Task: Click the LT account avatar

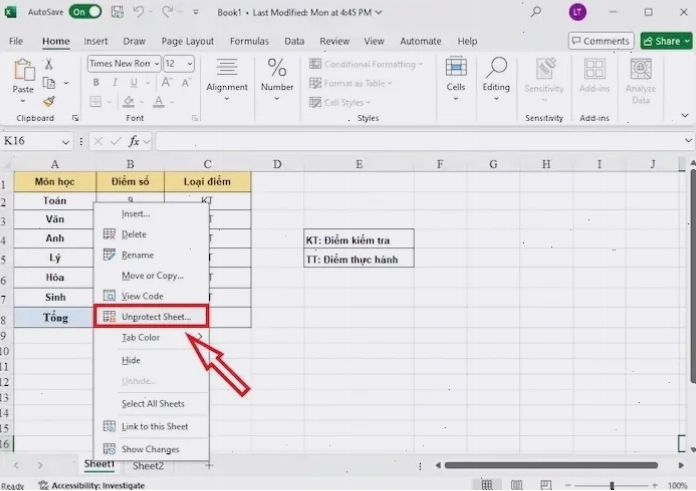Action: (x=577, y=12)
